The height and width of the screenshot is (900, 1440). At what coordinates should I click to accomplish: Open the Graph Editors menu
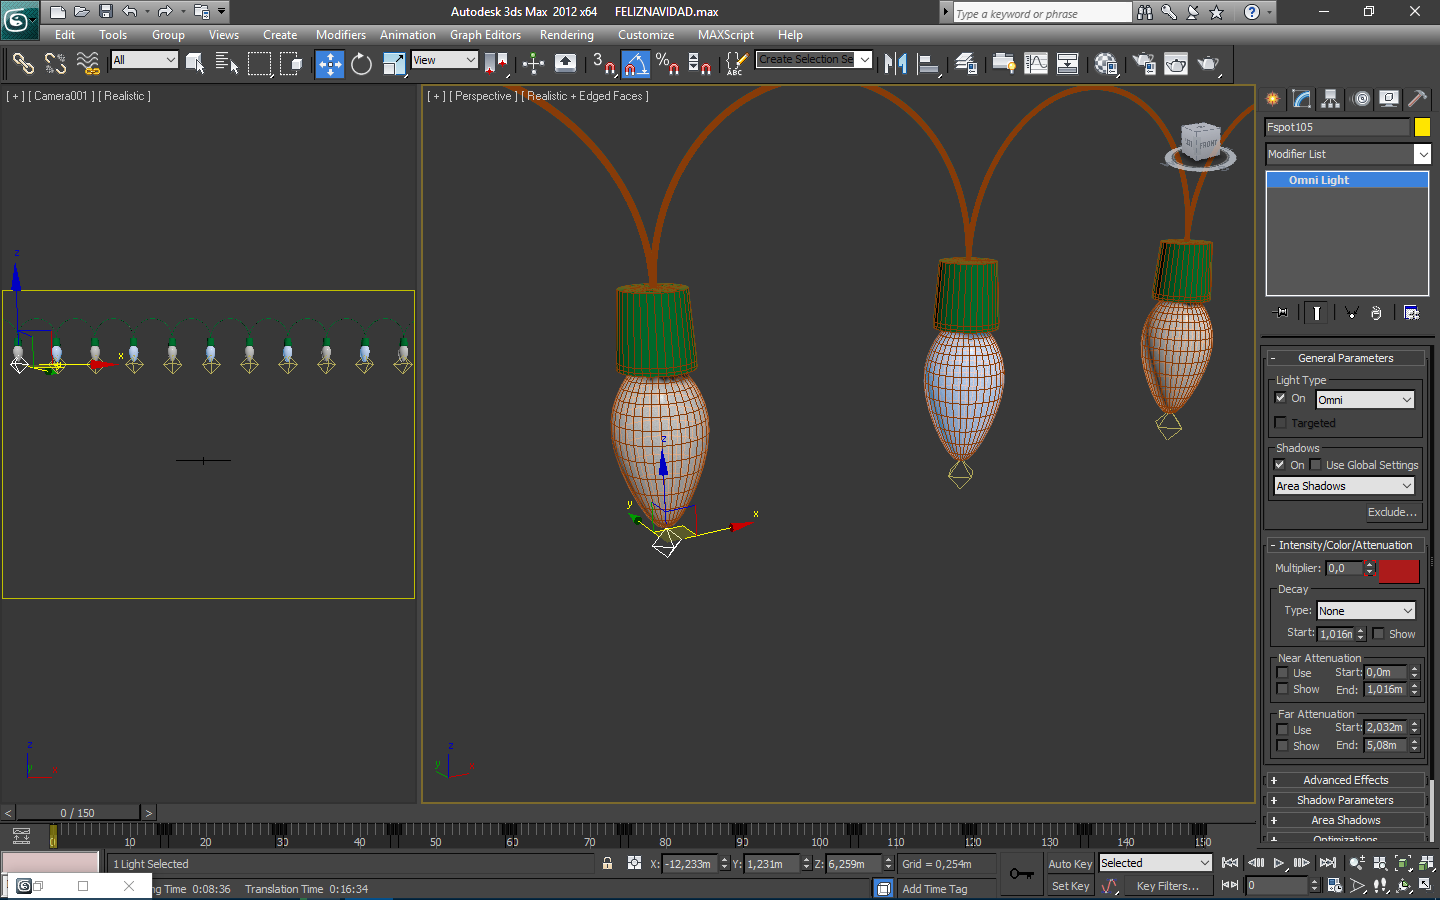[x=485, y=35]
